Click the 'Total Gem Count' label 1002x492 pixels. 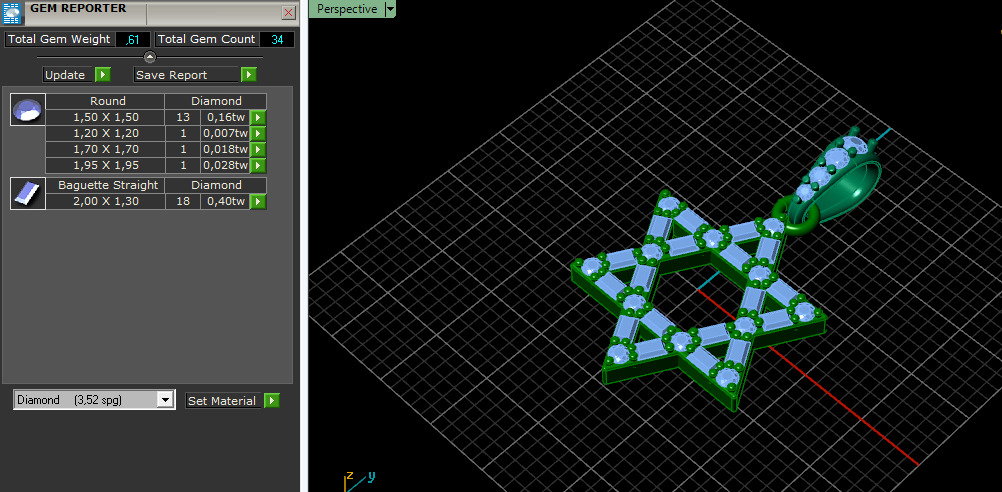coord(207,40)
